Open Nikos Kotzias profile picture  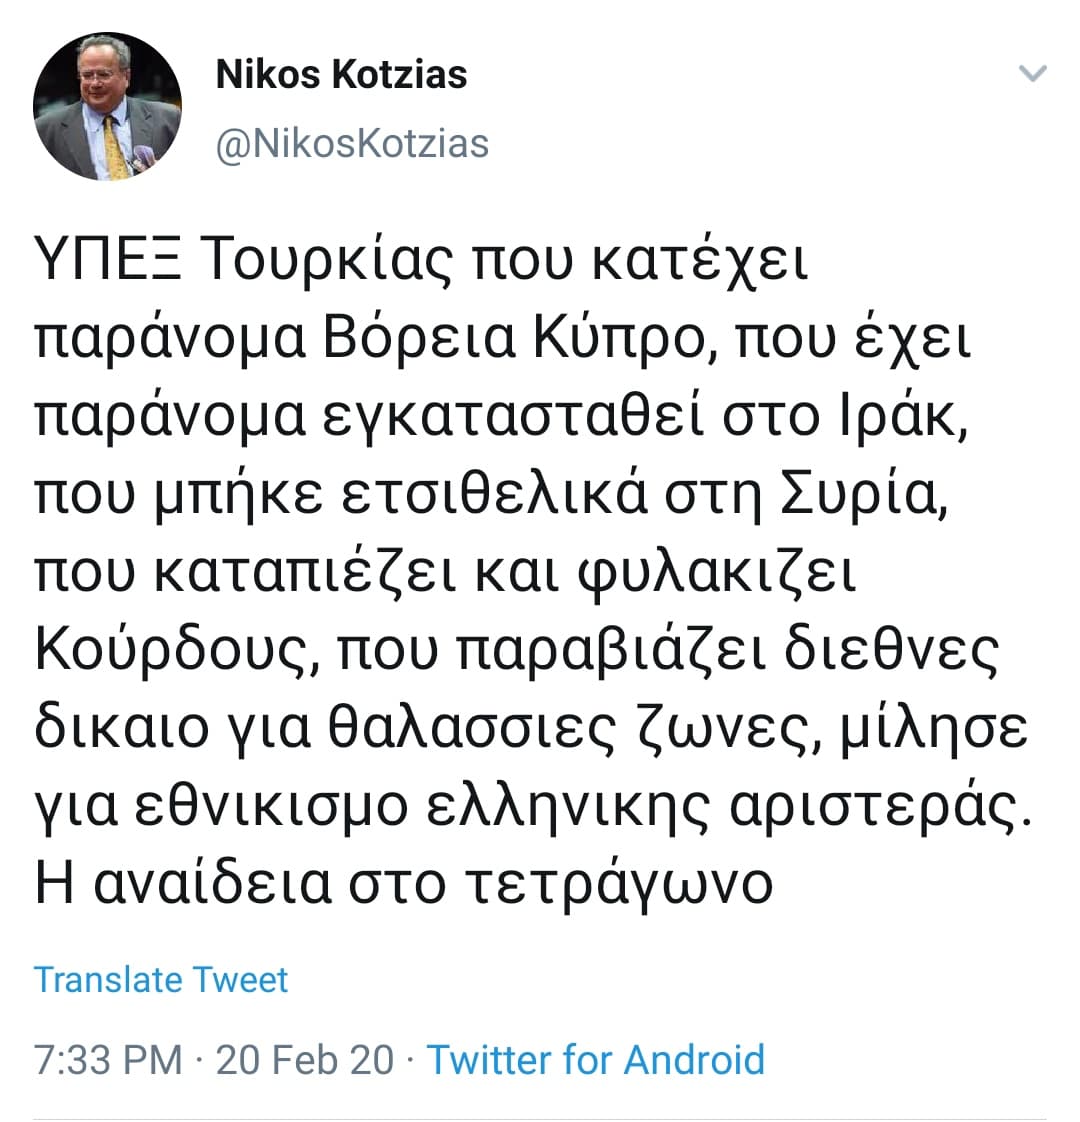pyautogui.click(x=107, y=106)
